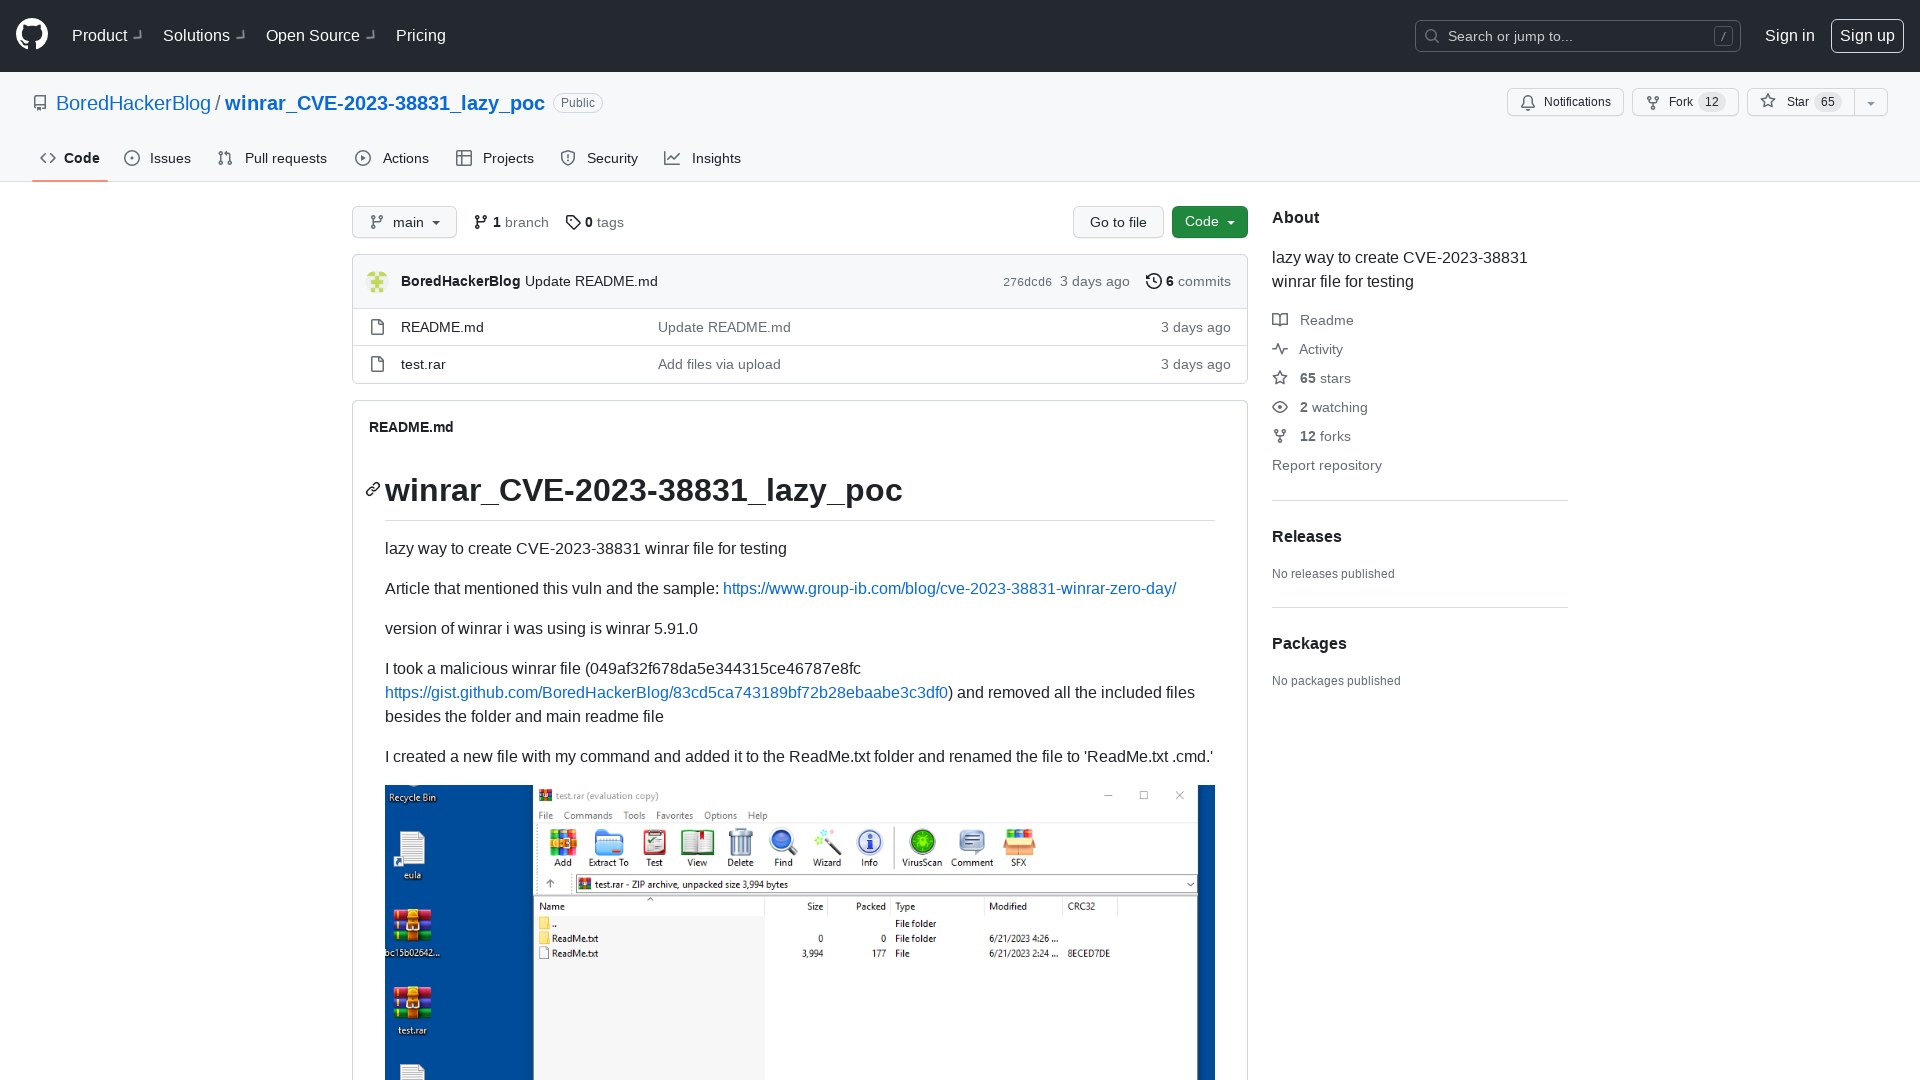The width and height of the screenshot is (1920, 1080).
Task: Switch to the Actions tab
Action: (392, 158)
